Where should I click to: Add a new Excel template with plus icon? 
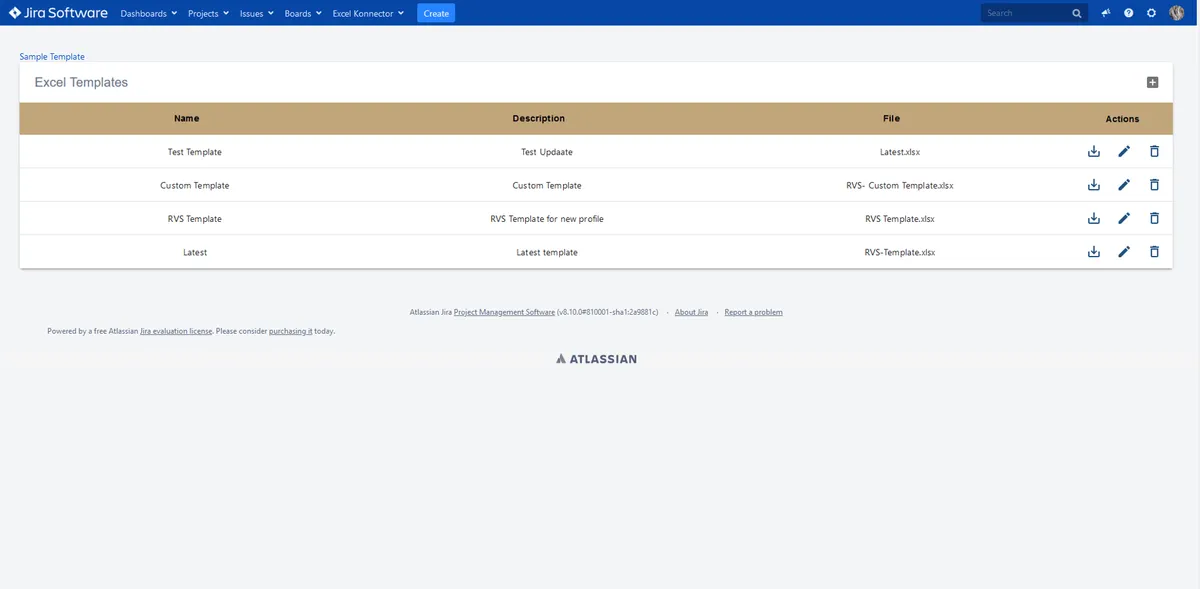(x=1152, y=83)
